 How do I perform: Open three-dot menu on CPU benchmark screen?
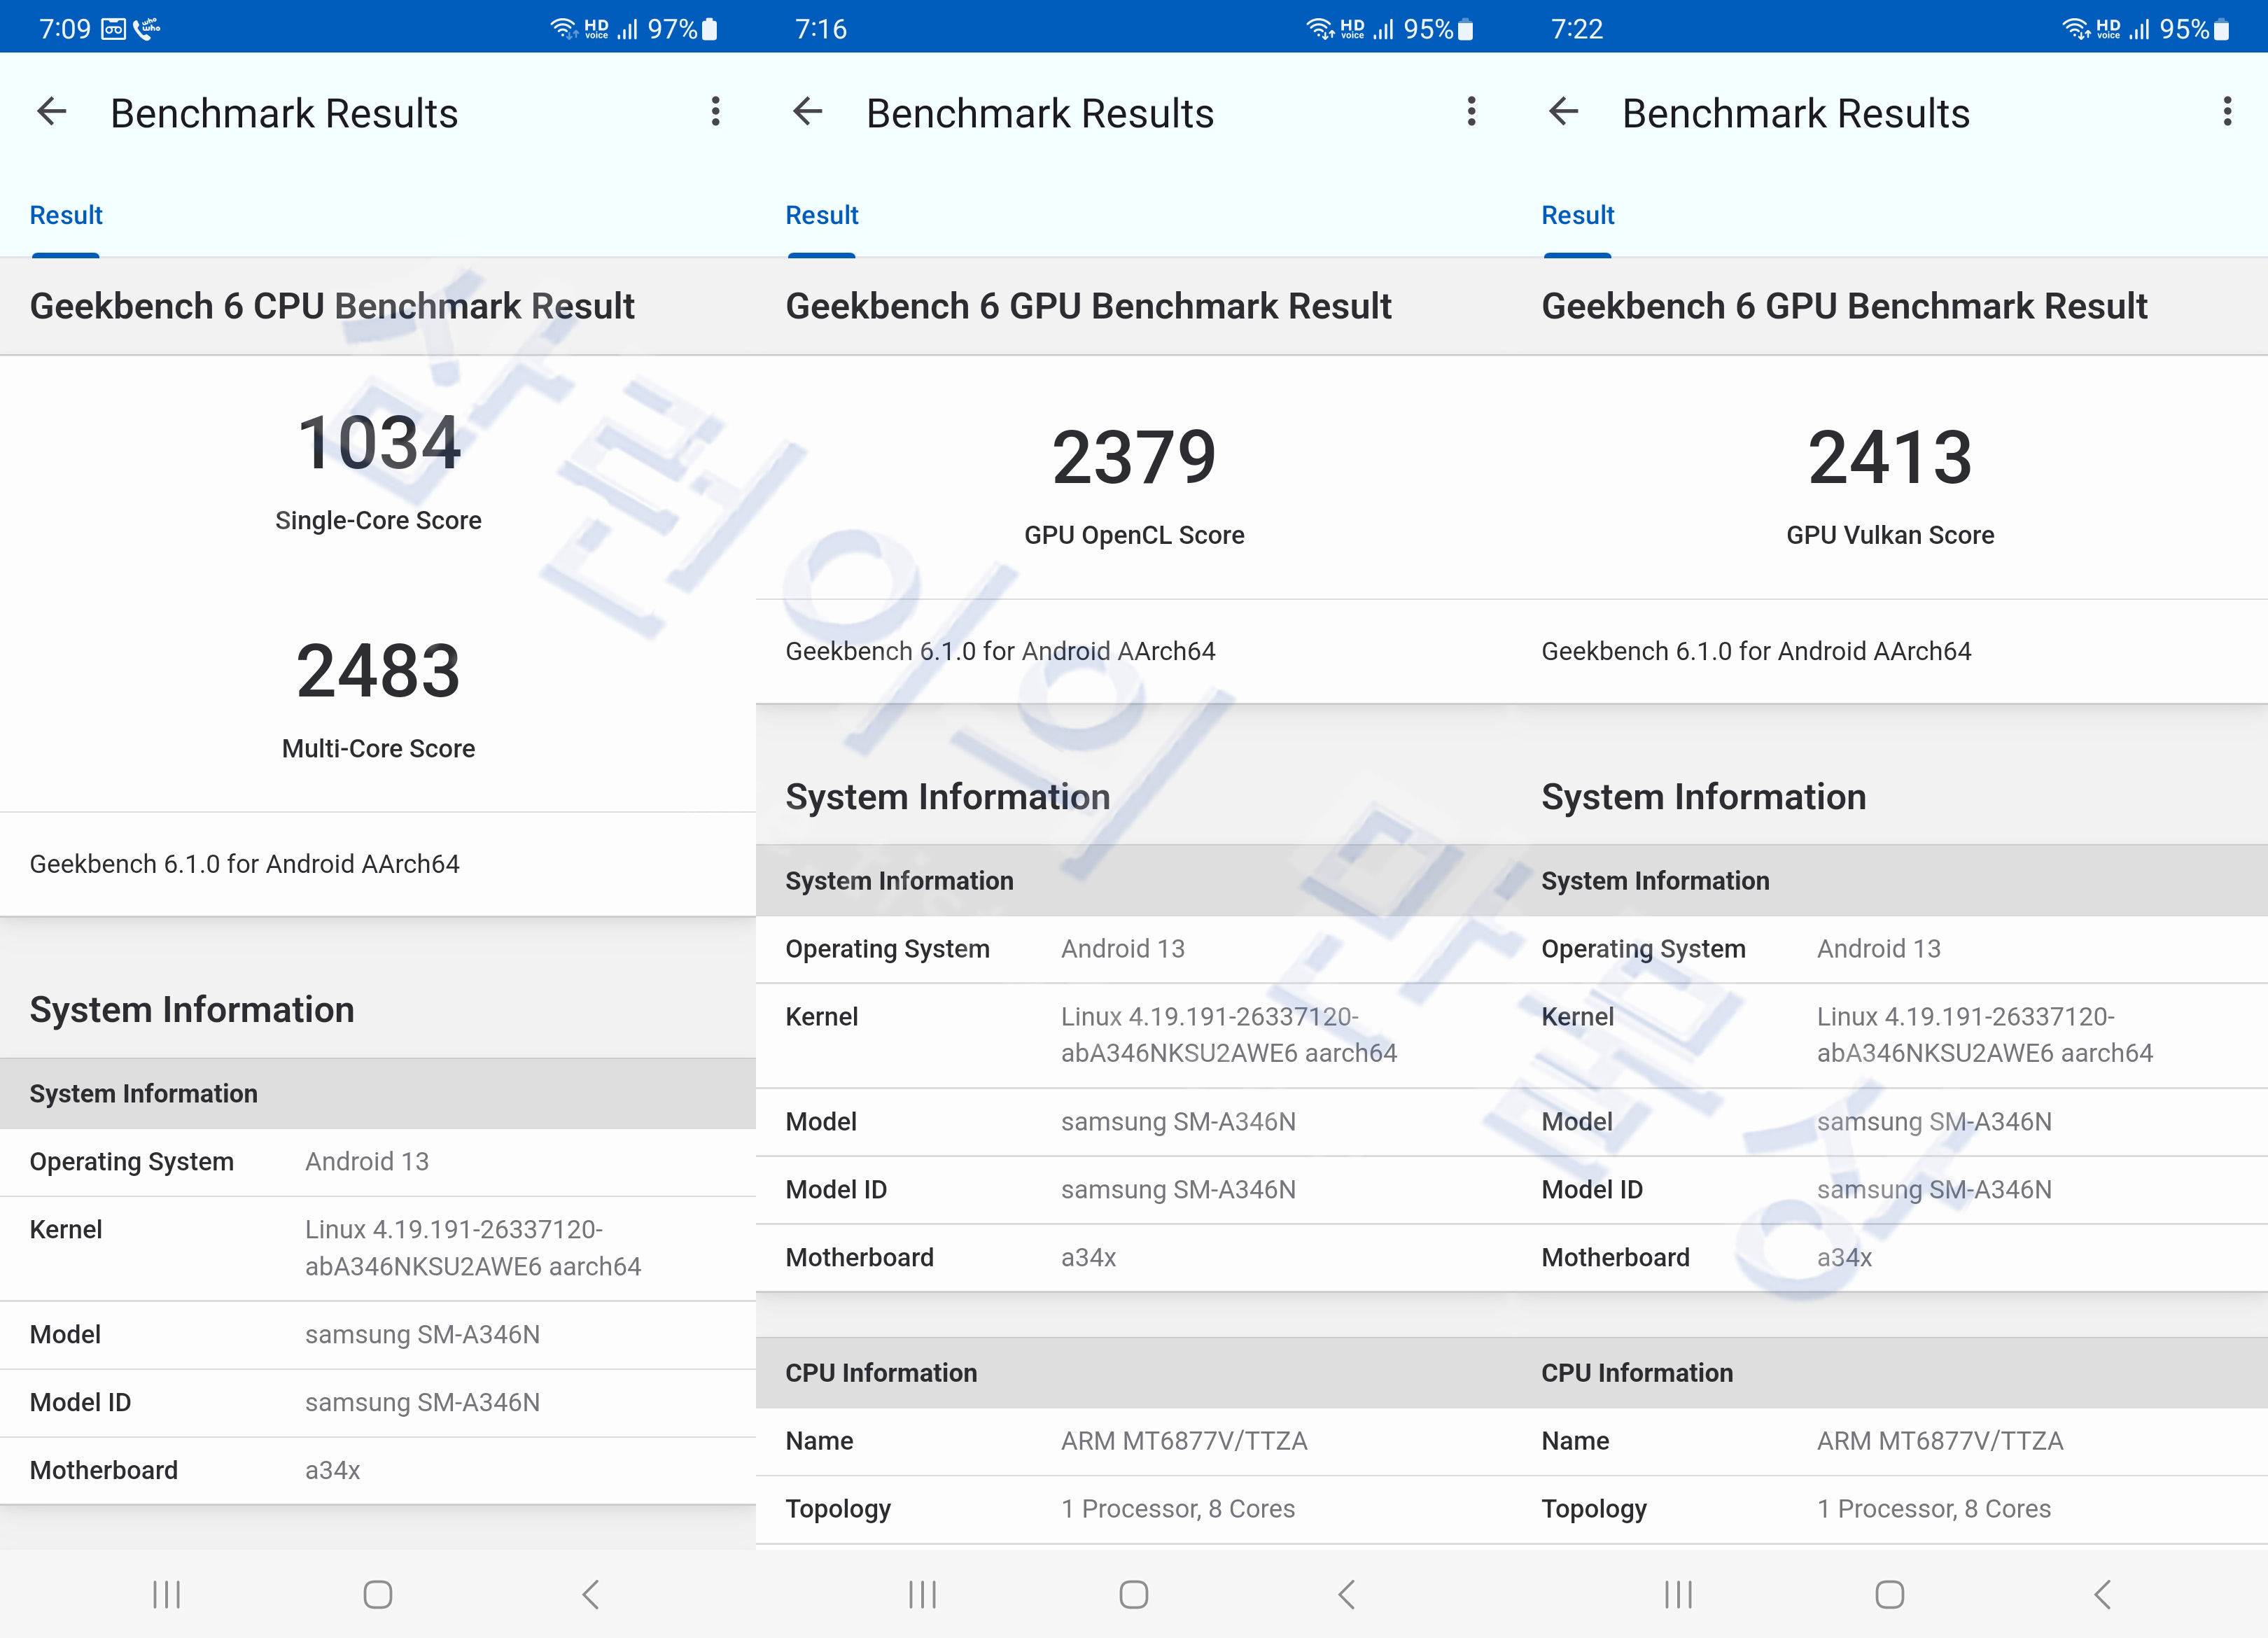point(715,112)
